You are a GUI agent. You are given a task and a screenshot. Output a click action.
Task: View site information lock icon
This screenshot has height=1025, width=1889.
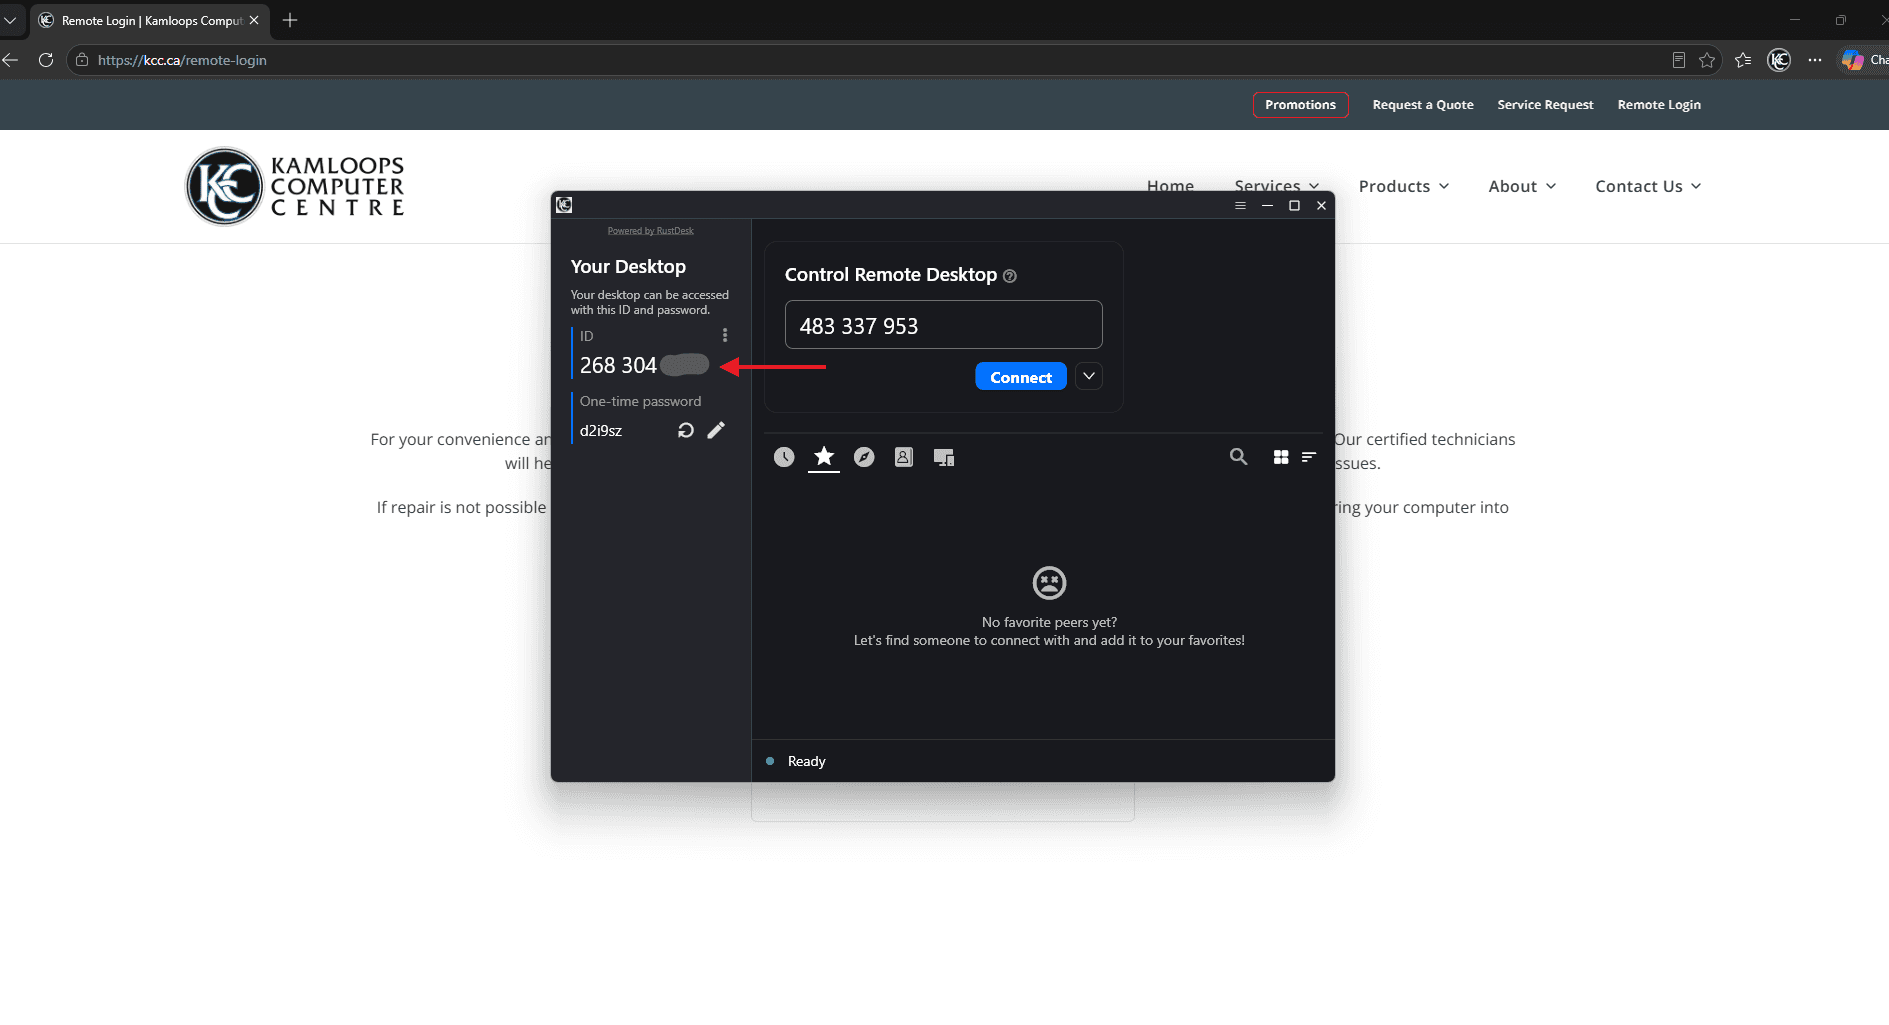82,60
